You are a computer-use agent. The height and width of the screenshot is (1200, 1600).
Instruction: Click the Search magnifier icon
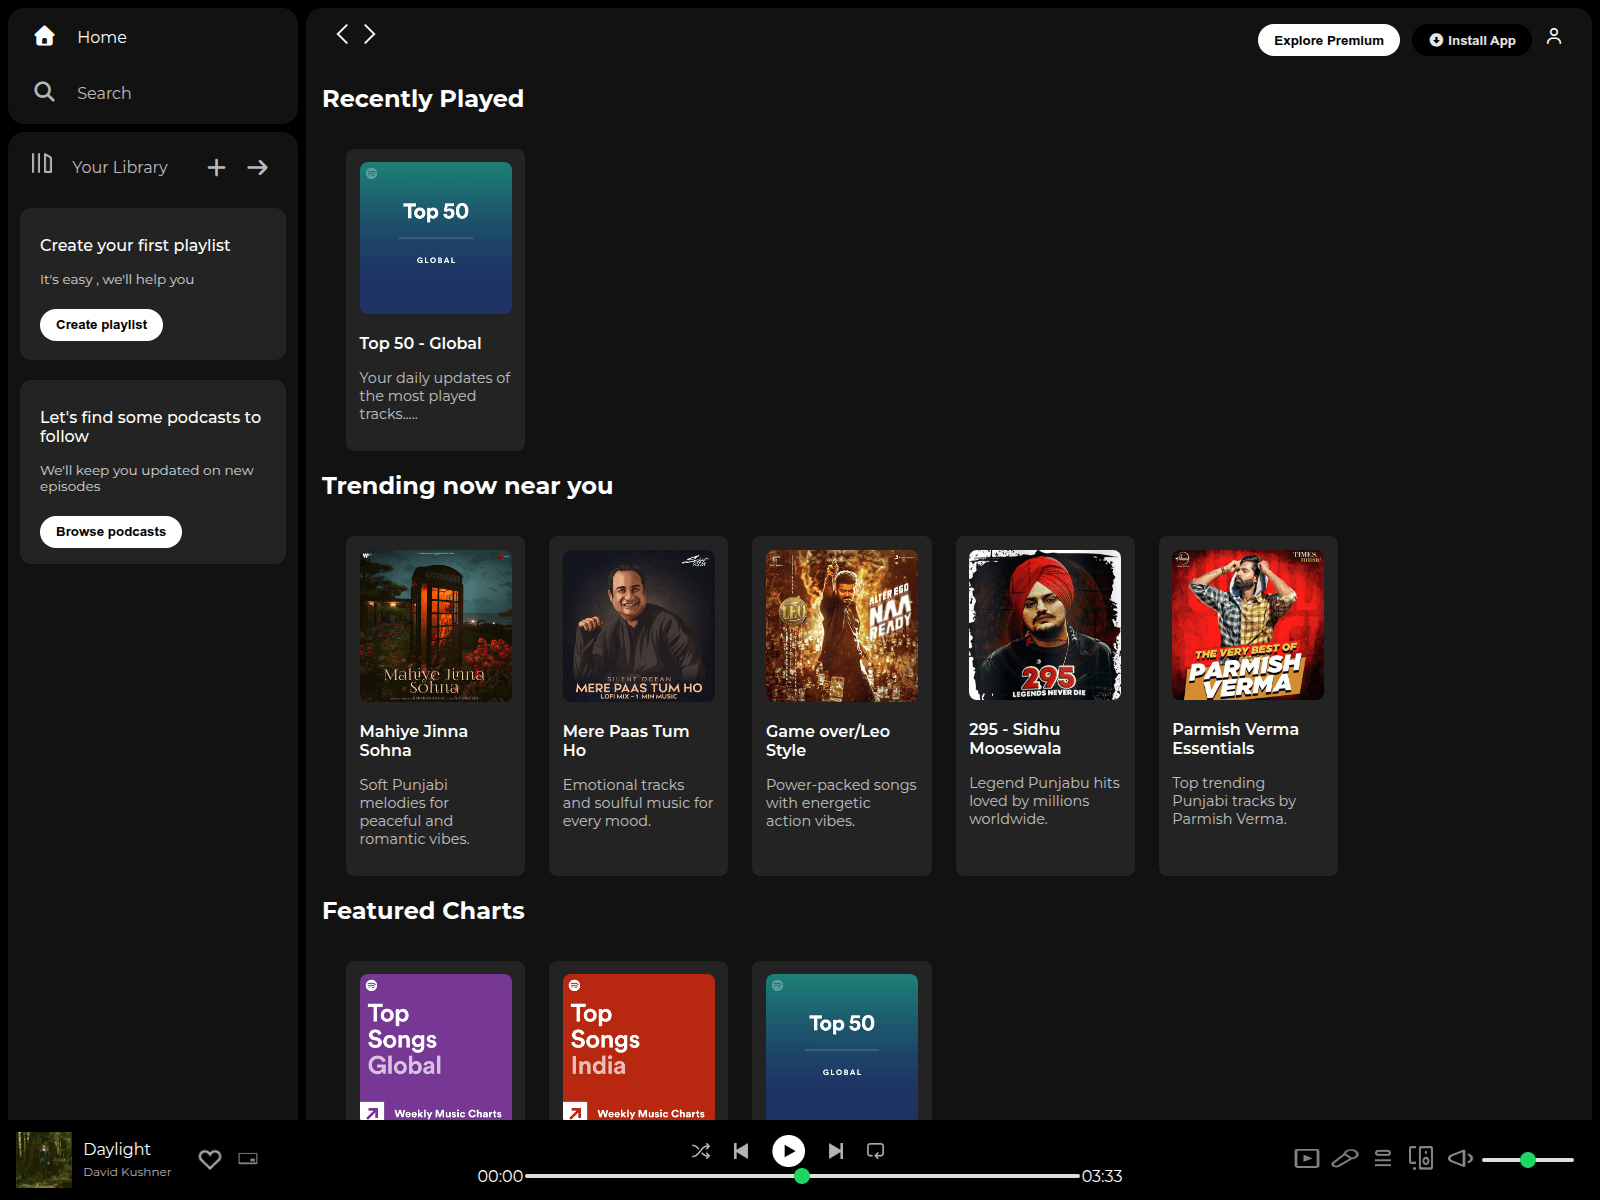click(x=44, y=92)
